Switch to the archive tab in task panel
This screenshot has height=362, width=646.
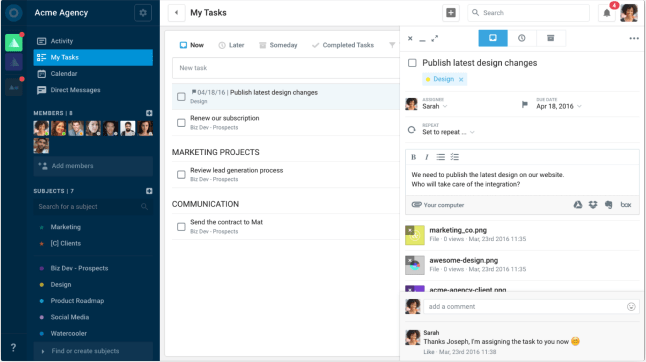(x=550, y=38)
